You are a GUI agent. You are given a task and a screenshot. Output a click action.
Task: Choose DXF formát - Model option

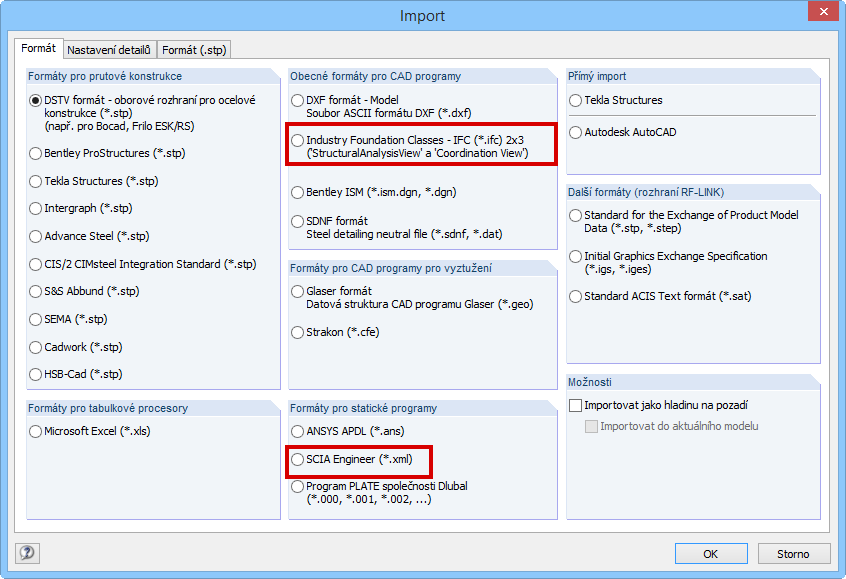pos(298,101)
